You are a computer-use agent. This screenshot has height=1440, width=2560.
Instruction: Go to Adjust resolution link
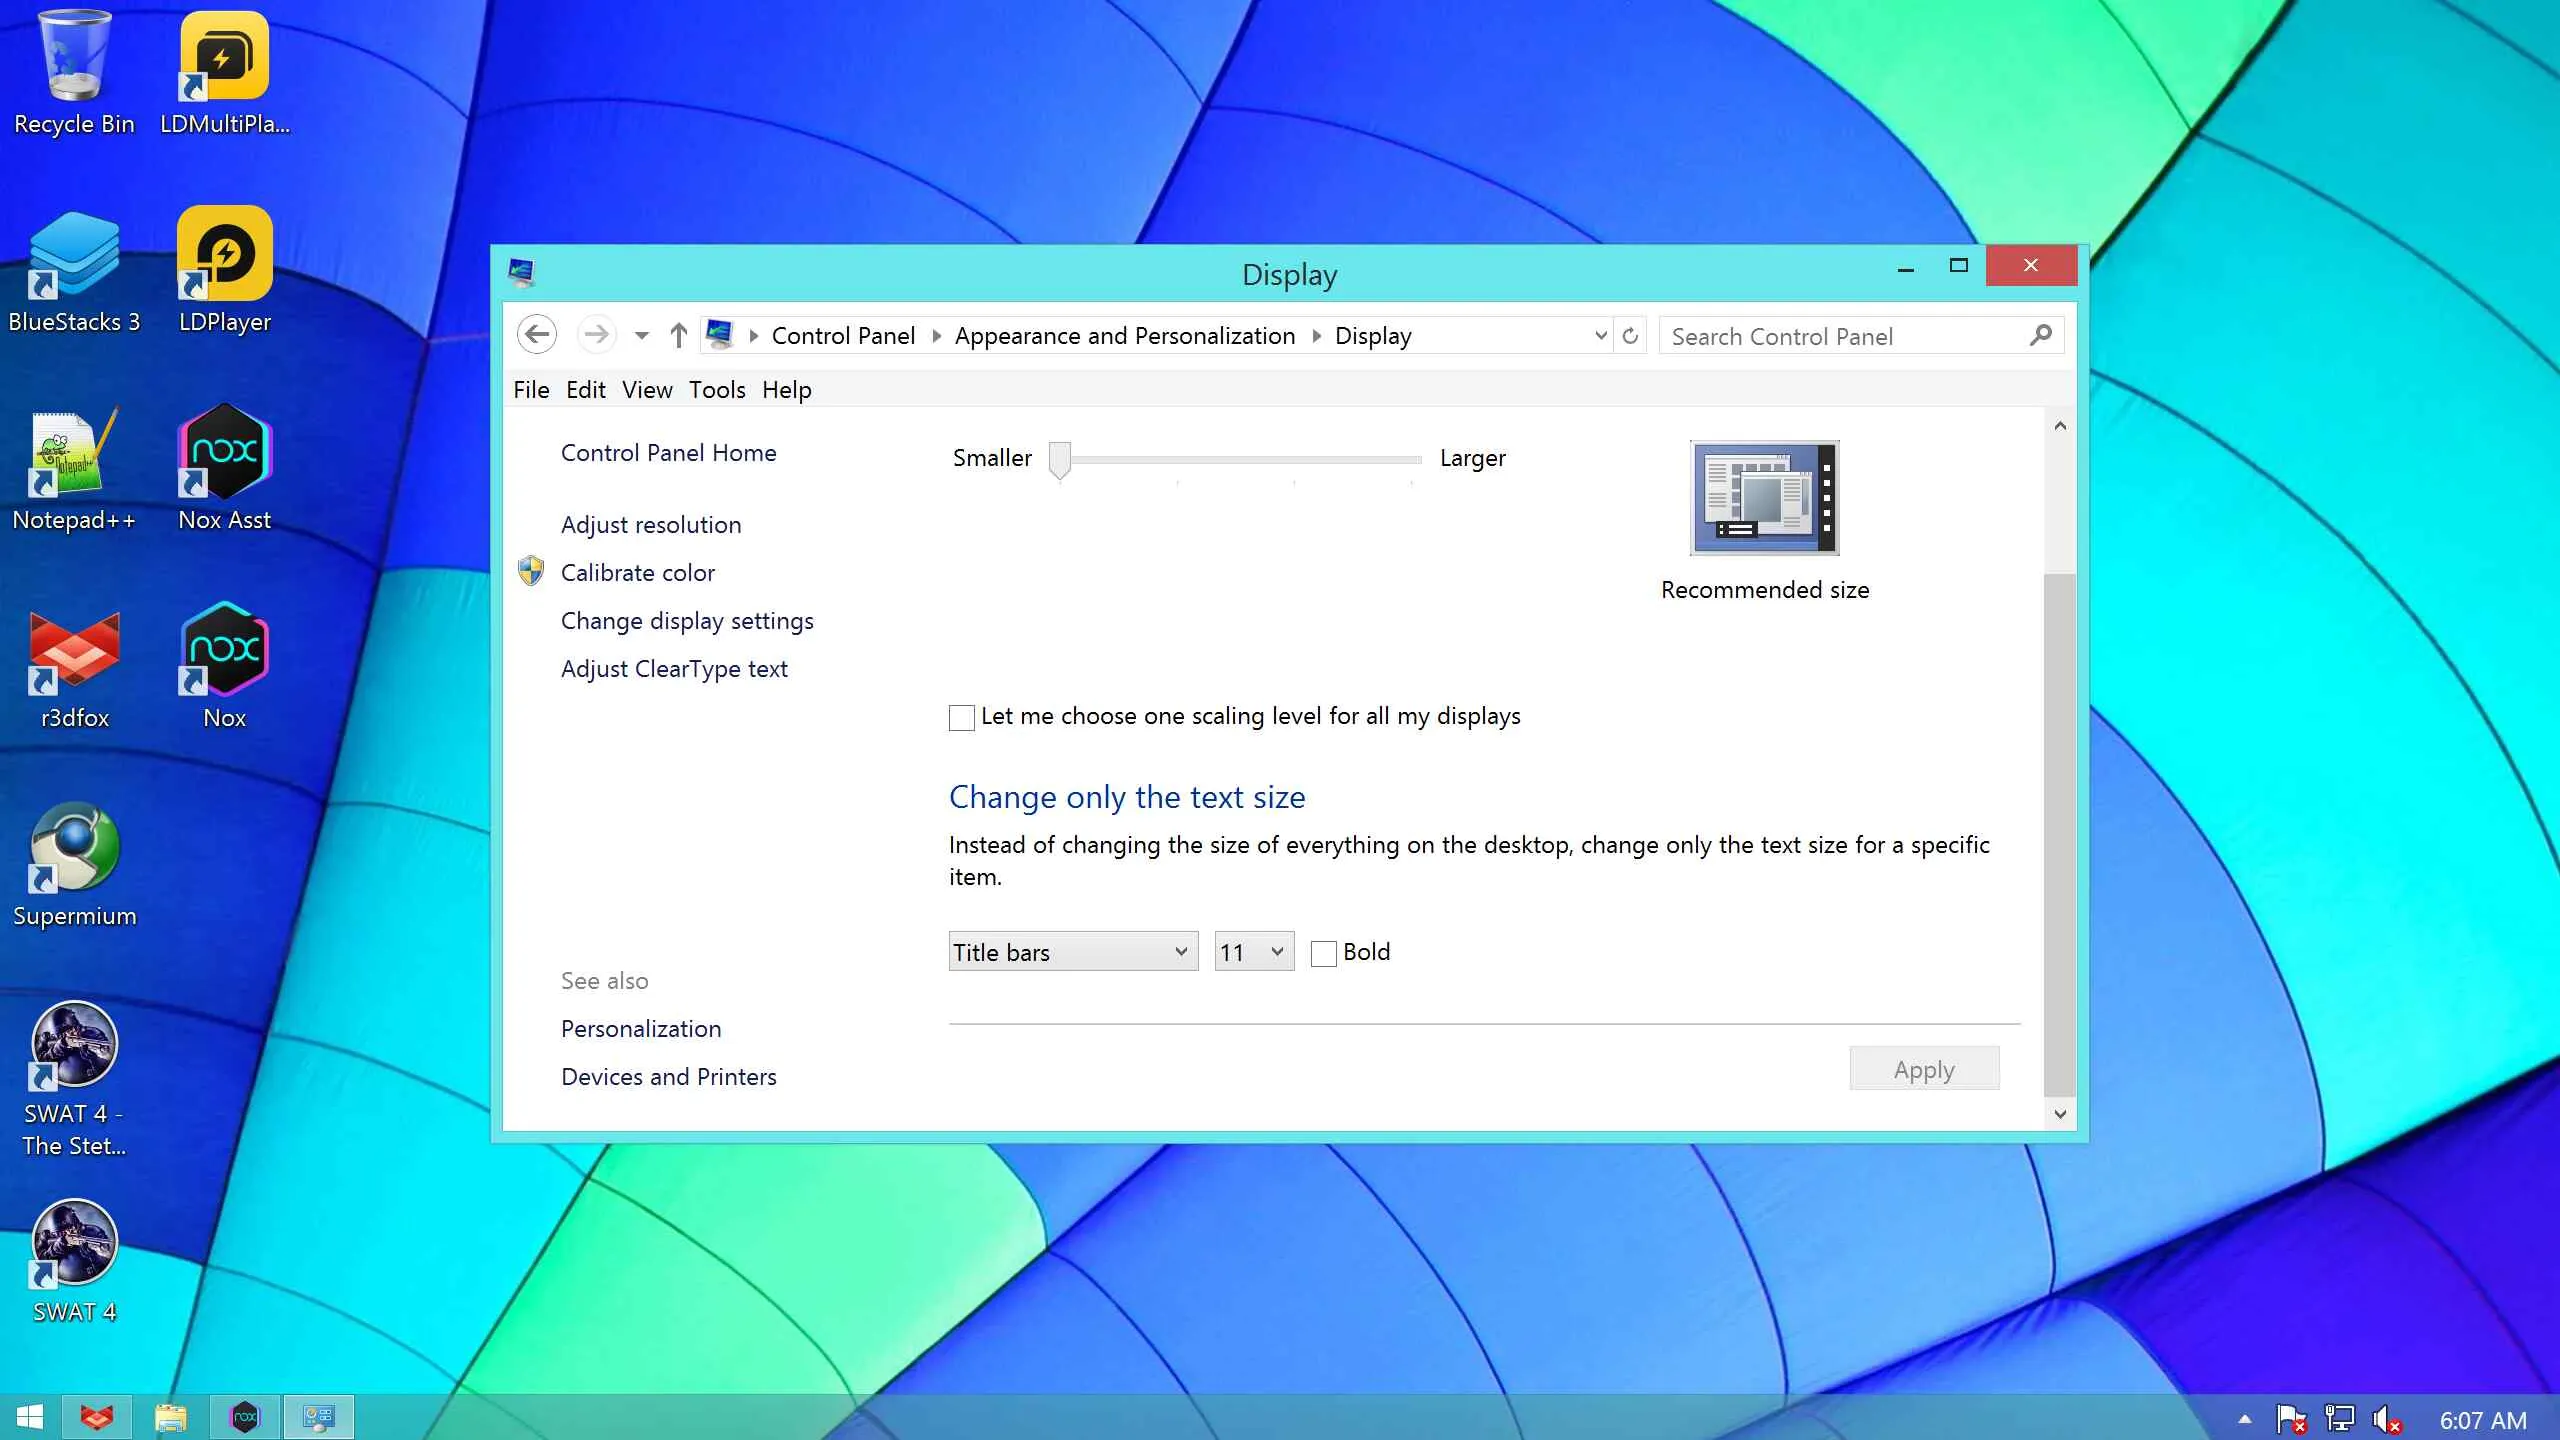coord(651,525)
